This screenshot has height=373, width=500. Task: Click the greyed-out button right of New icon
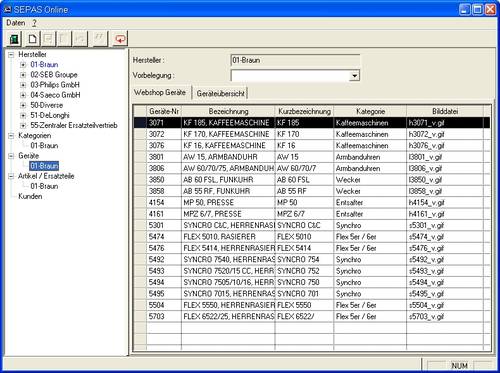pos(49,39)
